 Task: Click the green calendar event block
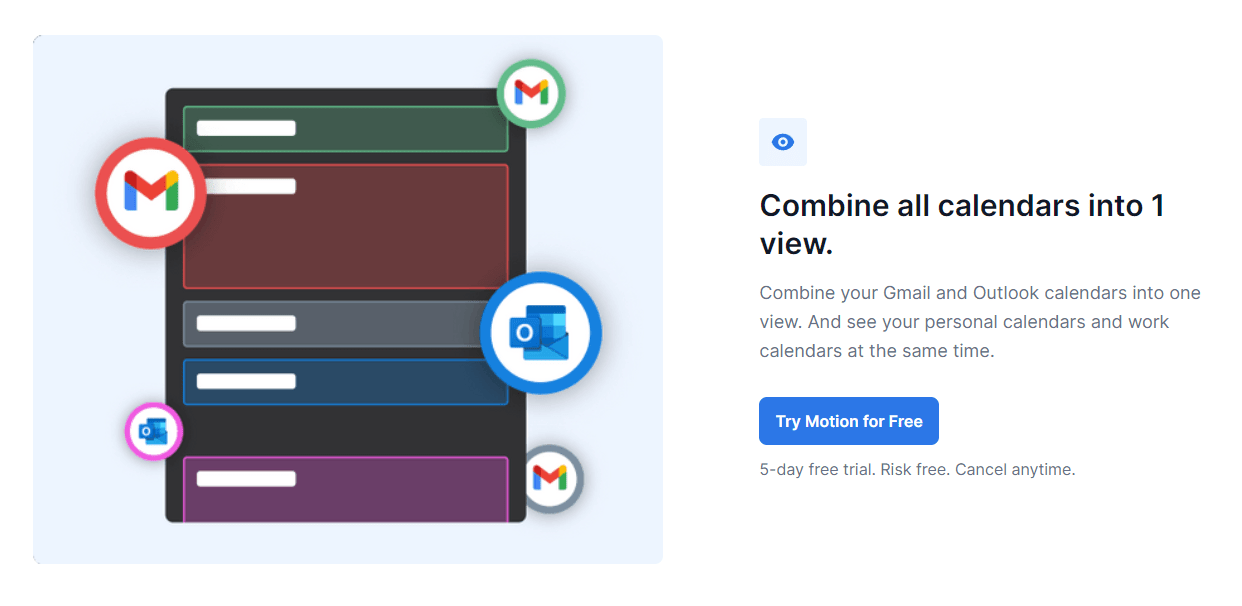400,129
